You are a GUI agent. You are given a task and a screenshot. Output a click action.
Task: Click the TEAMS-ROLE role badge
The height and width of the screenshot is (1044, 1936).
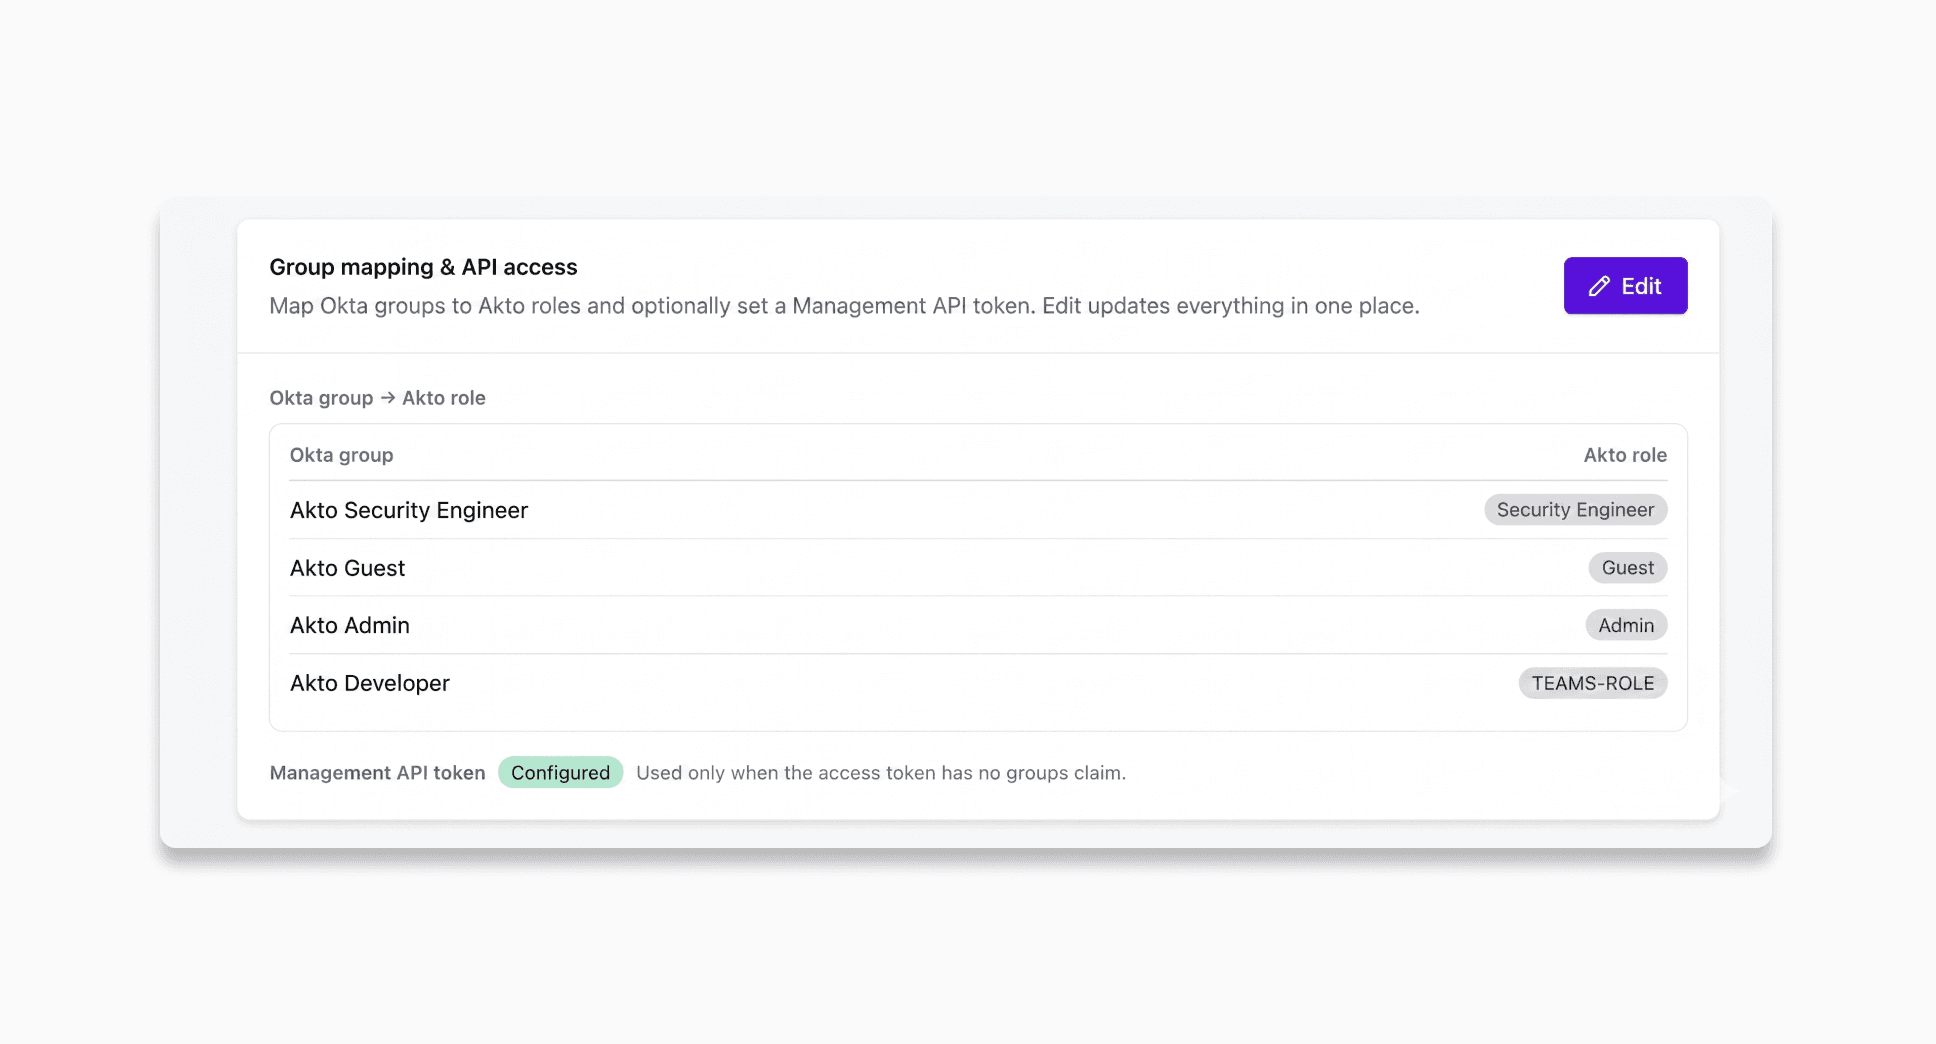(x=1593, y=683)
